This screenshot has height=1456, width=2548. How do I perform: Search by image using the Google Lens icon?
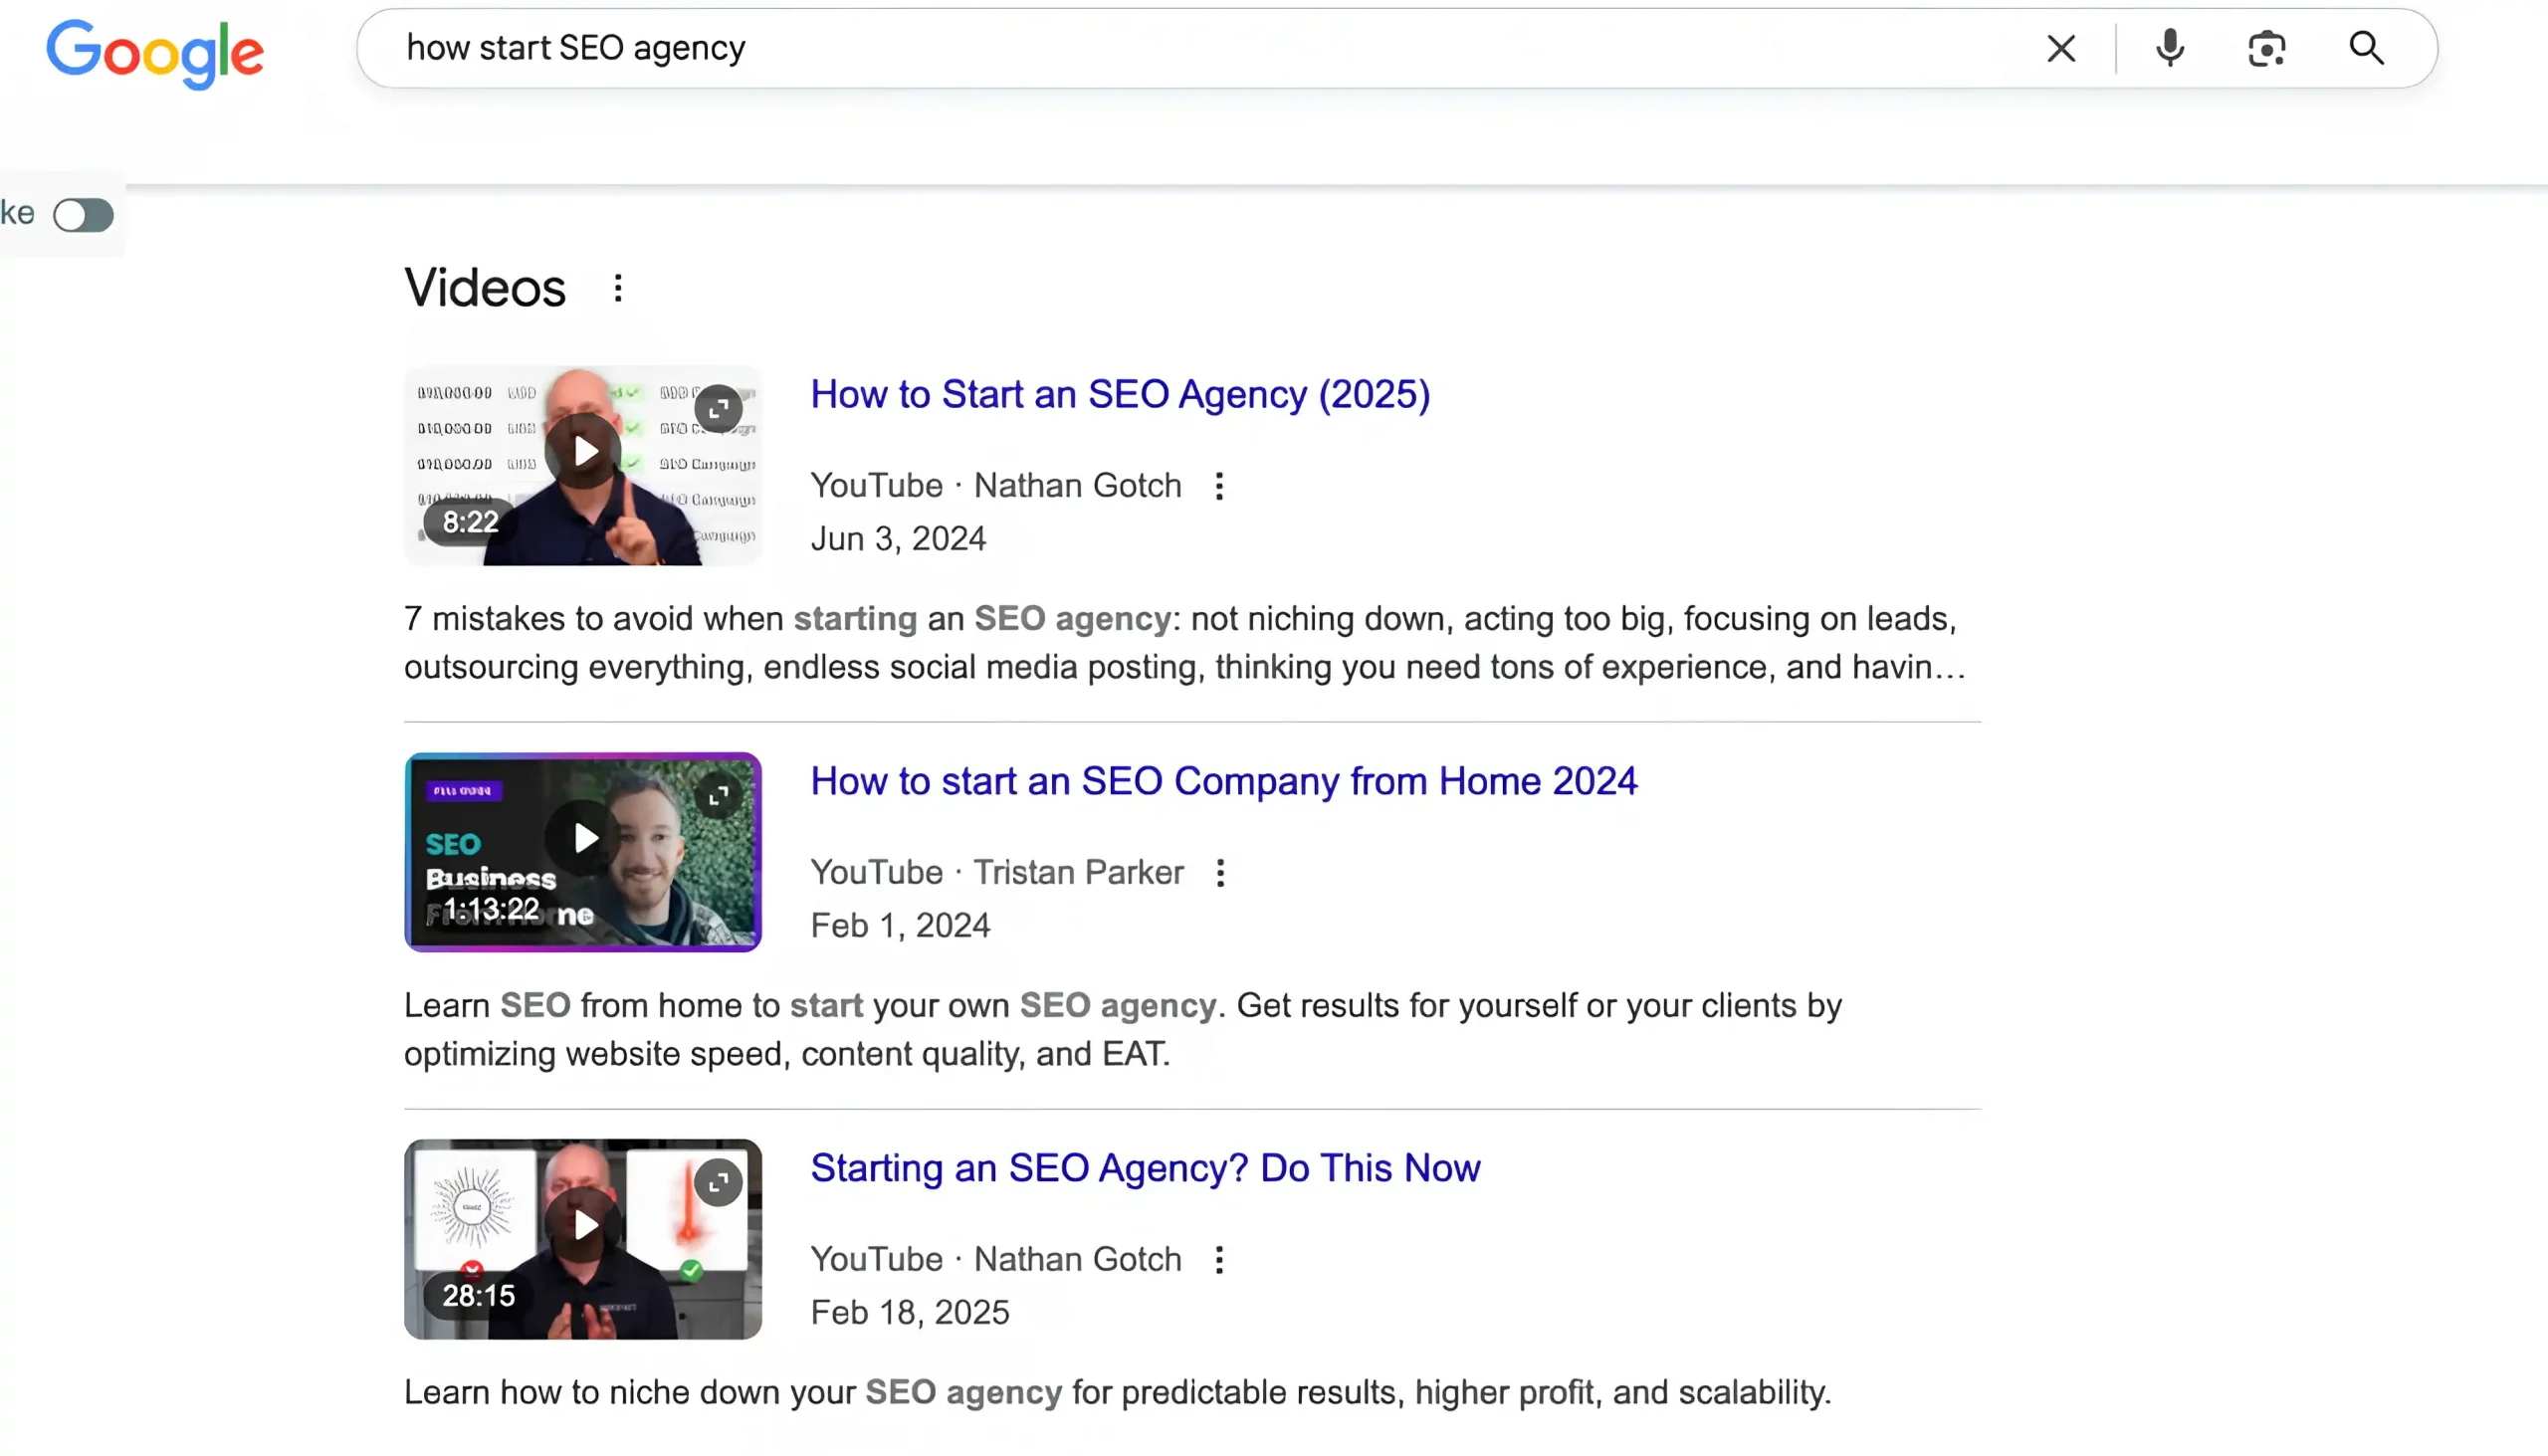pyautogui.click(x=2267, y=48)
